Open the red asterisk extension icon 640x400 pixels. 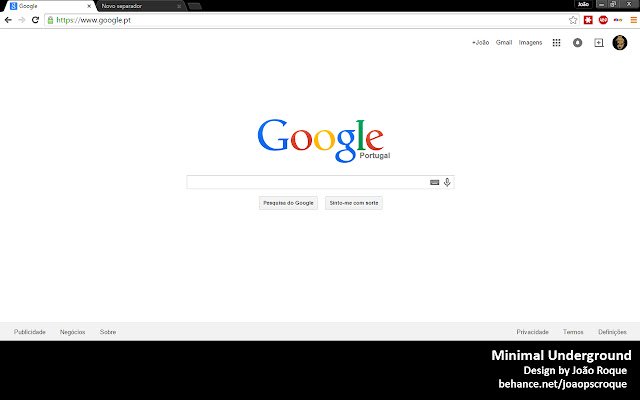tap(588, 20)
